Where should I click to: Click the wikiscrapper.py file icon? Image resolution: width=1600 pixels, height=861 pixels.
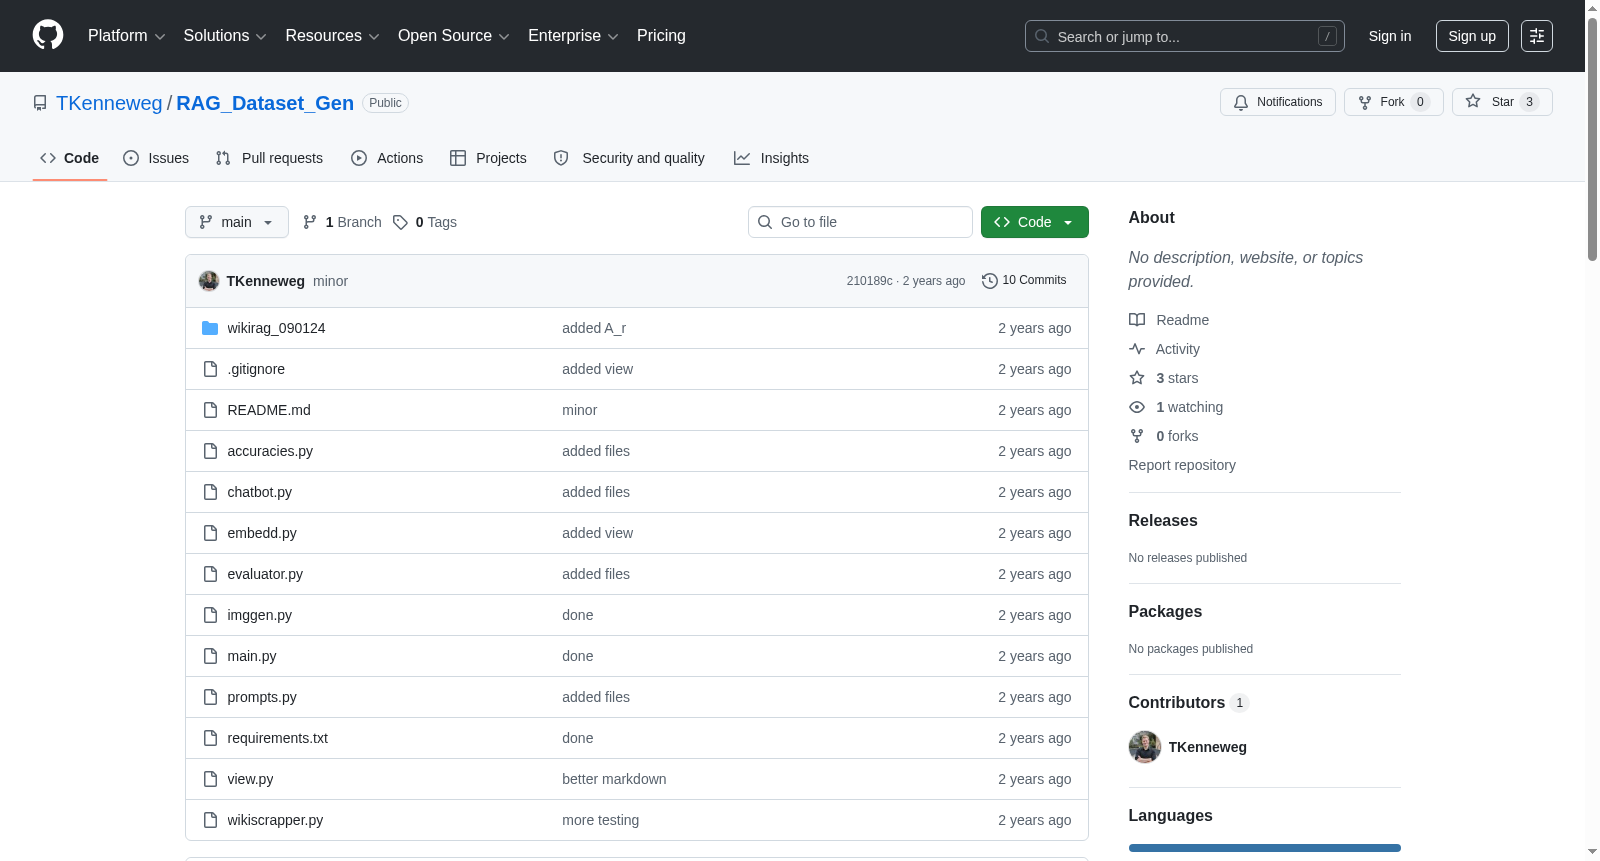[x=210, y=820]
